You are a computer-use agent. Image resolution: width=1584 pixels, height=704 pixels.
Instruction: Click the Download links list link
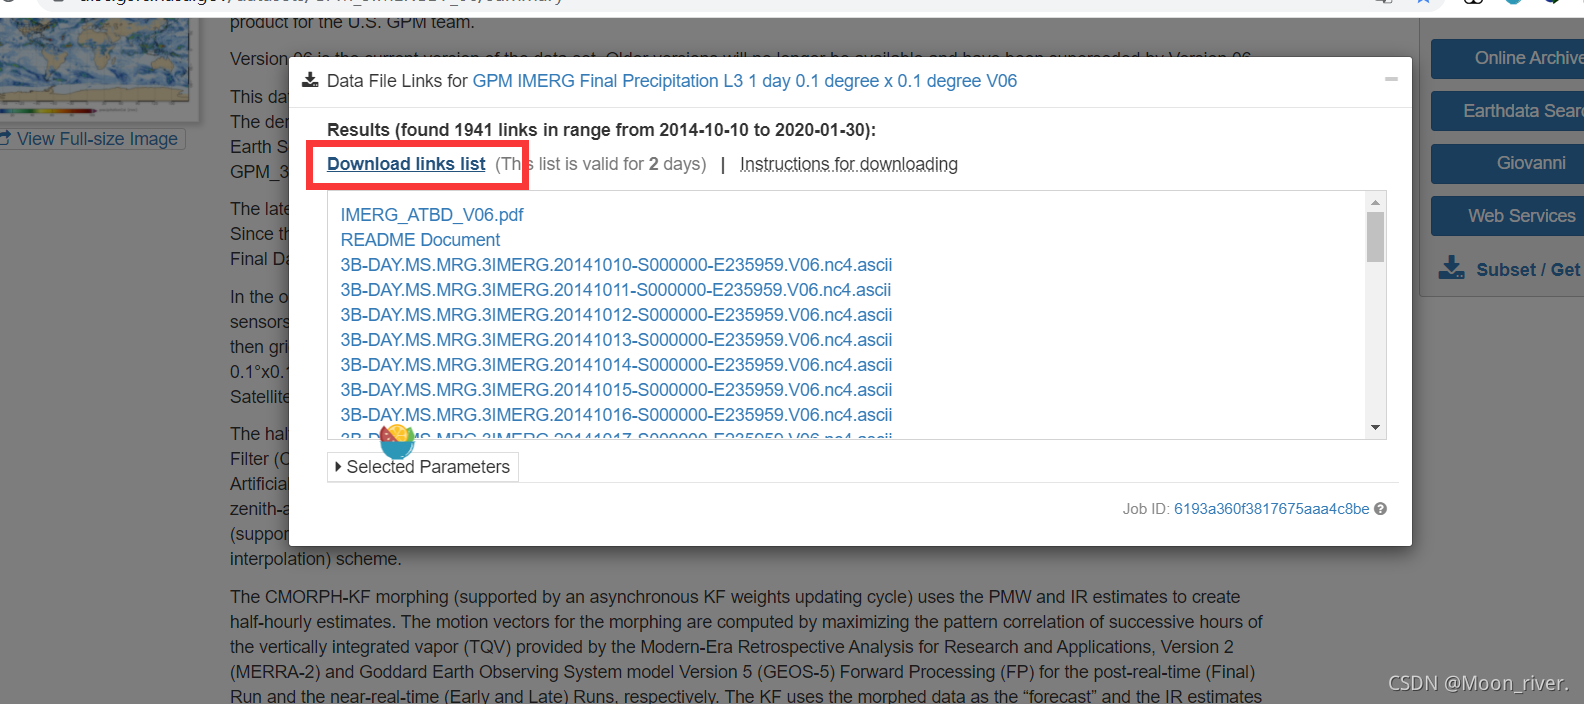pyautogui.click(x=406, y=164)
